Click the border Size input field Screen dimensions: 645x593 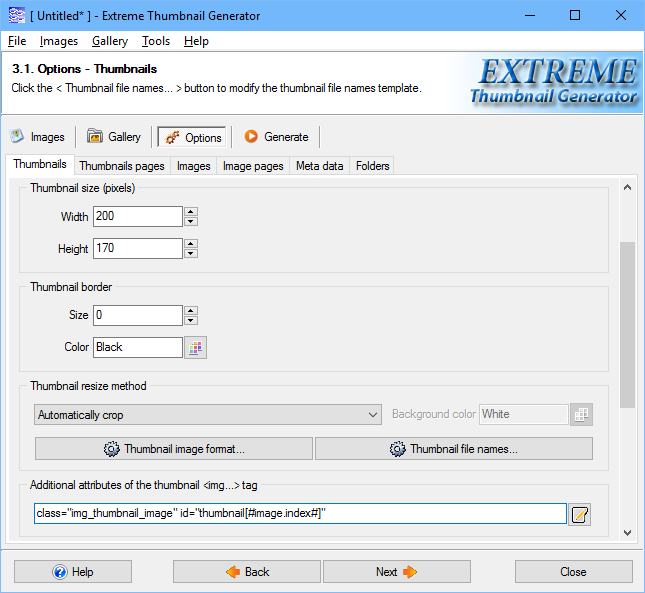[x=138, y=315]
